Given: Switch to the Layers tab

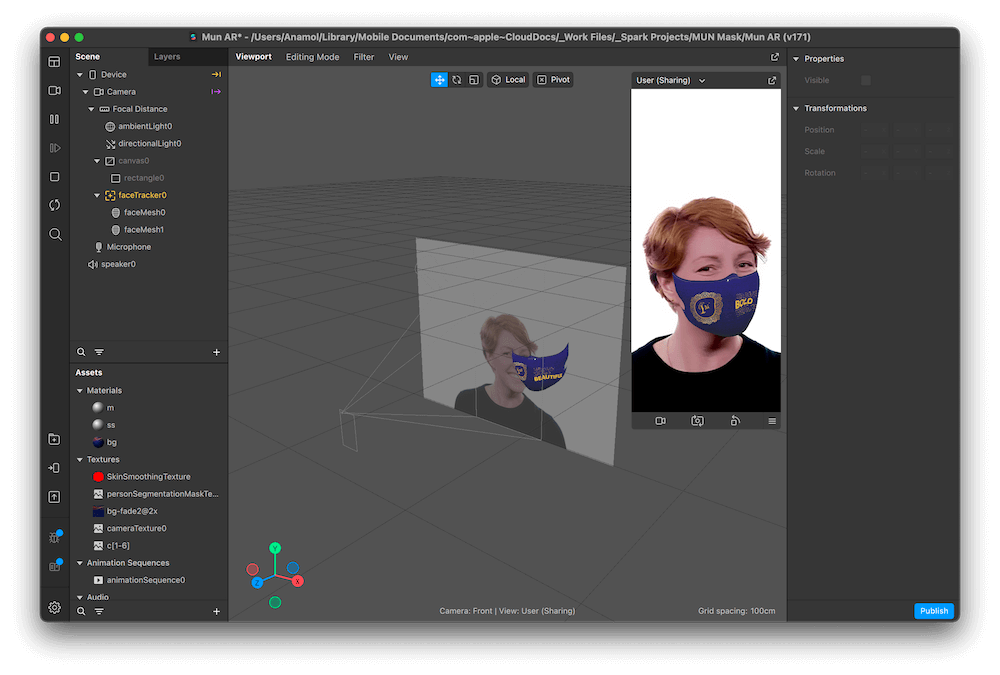Looking at the screenshot, I should pyautogui.click(x=167, y=57).
